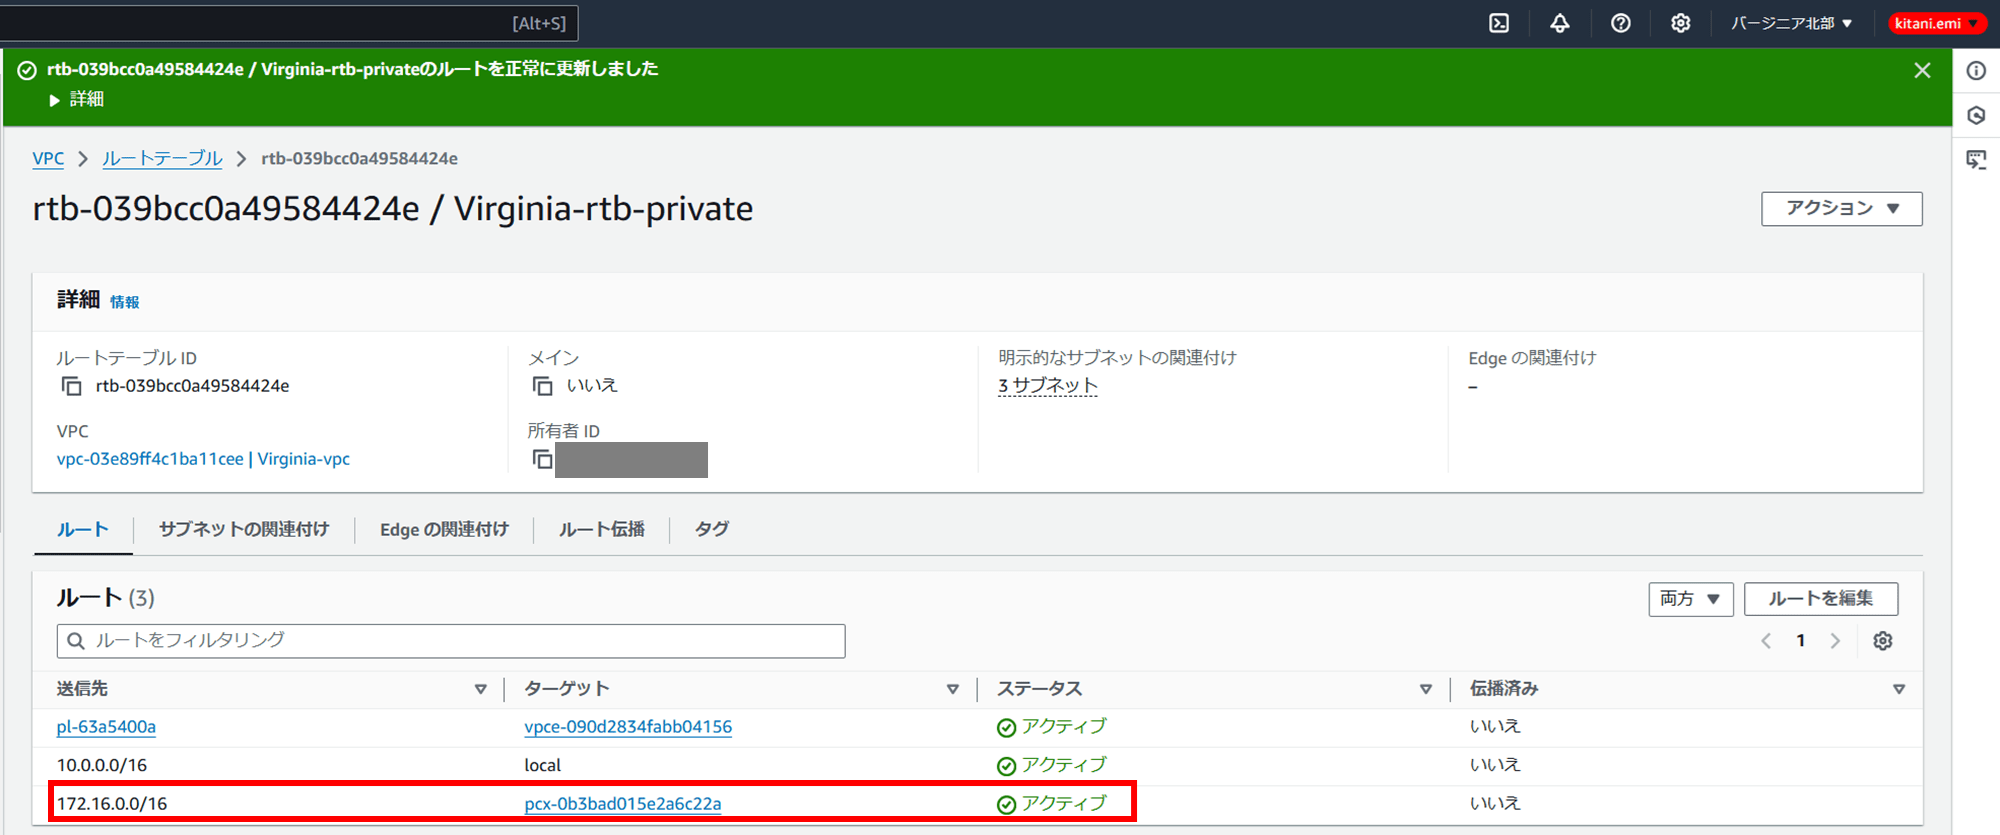Image resolution: width=2000 pixels, height=835 pixels.
Task: Open vpce-090d2834fabb04156 target link
Action: [x=628, y=727]
